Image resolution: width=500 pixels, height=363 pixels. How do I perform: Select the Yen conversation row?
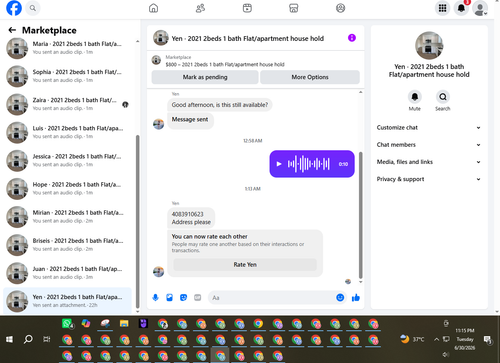67,301
